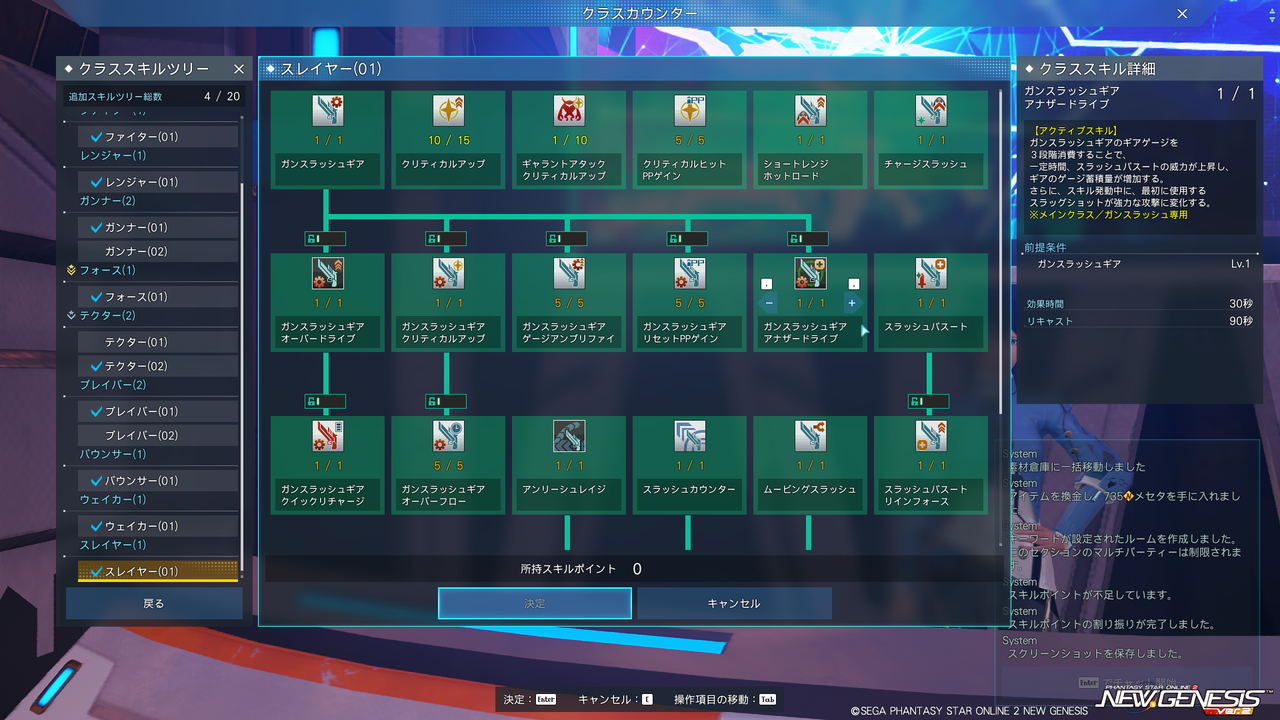Choose the テクター(02) skill tree
The width and height of the screenshot is (1280, 720).
click(x=158, y=366)
